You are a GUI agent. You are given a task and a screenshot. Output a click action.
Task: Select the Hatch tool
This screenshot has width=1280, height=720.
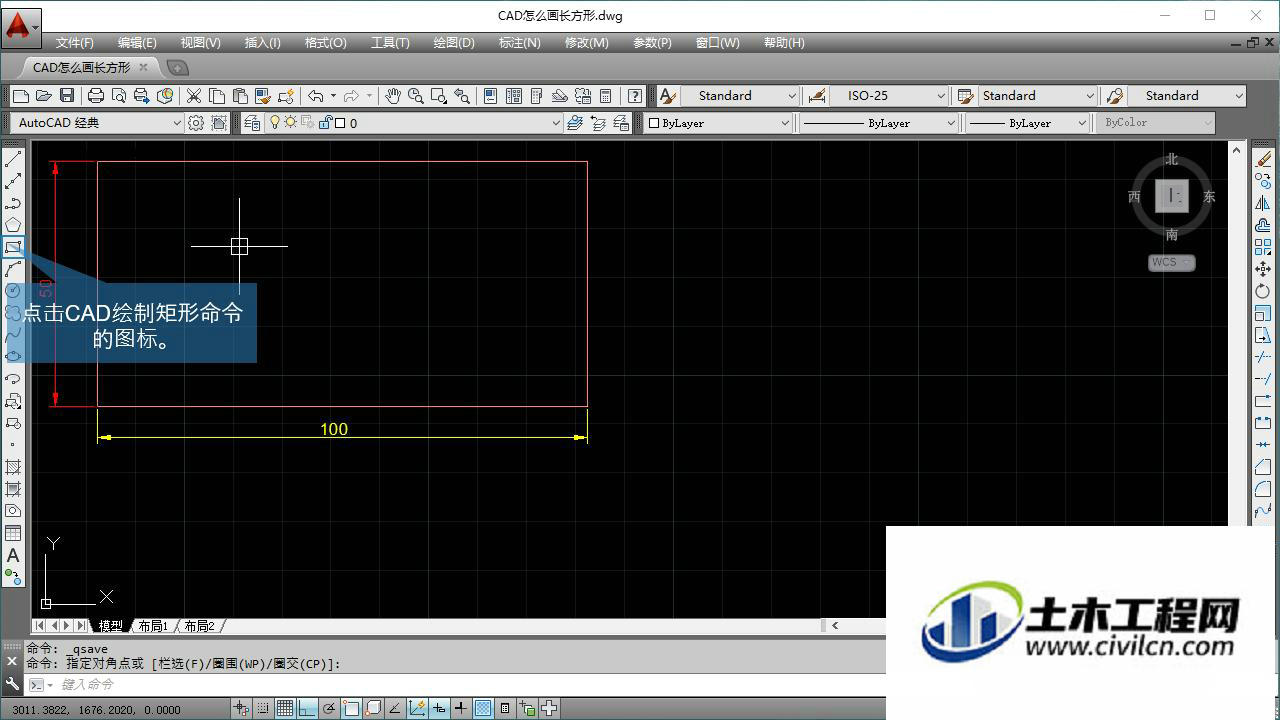tap(13, 467)
